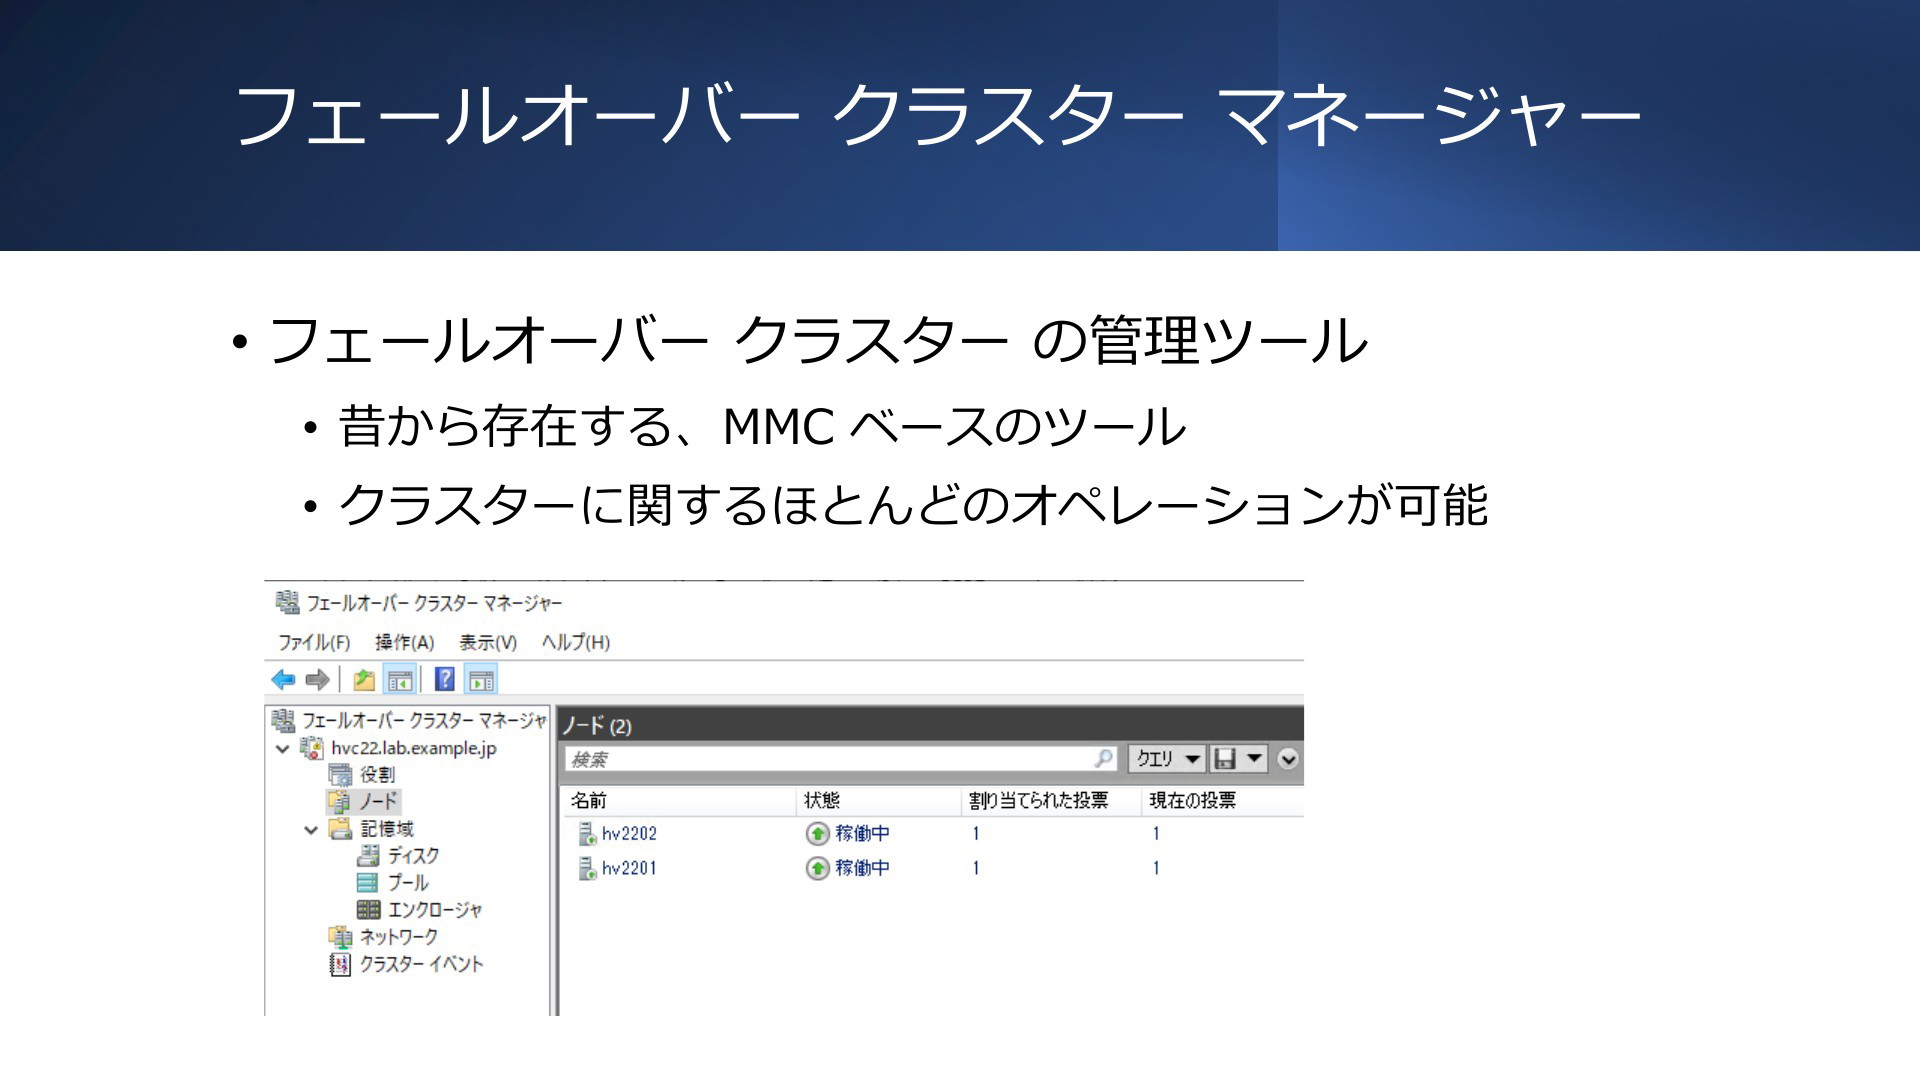Viewport: 1920px width, 1080px height.
Task: Click the search magnifier icon
Action: click(1104, 759)
